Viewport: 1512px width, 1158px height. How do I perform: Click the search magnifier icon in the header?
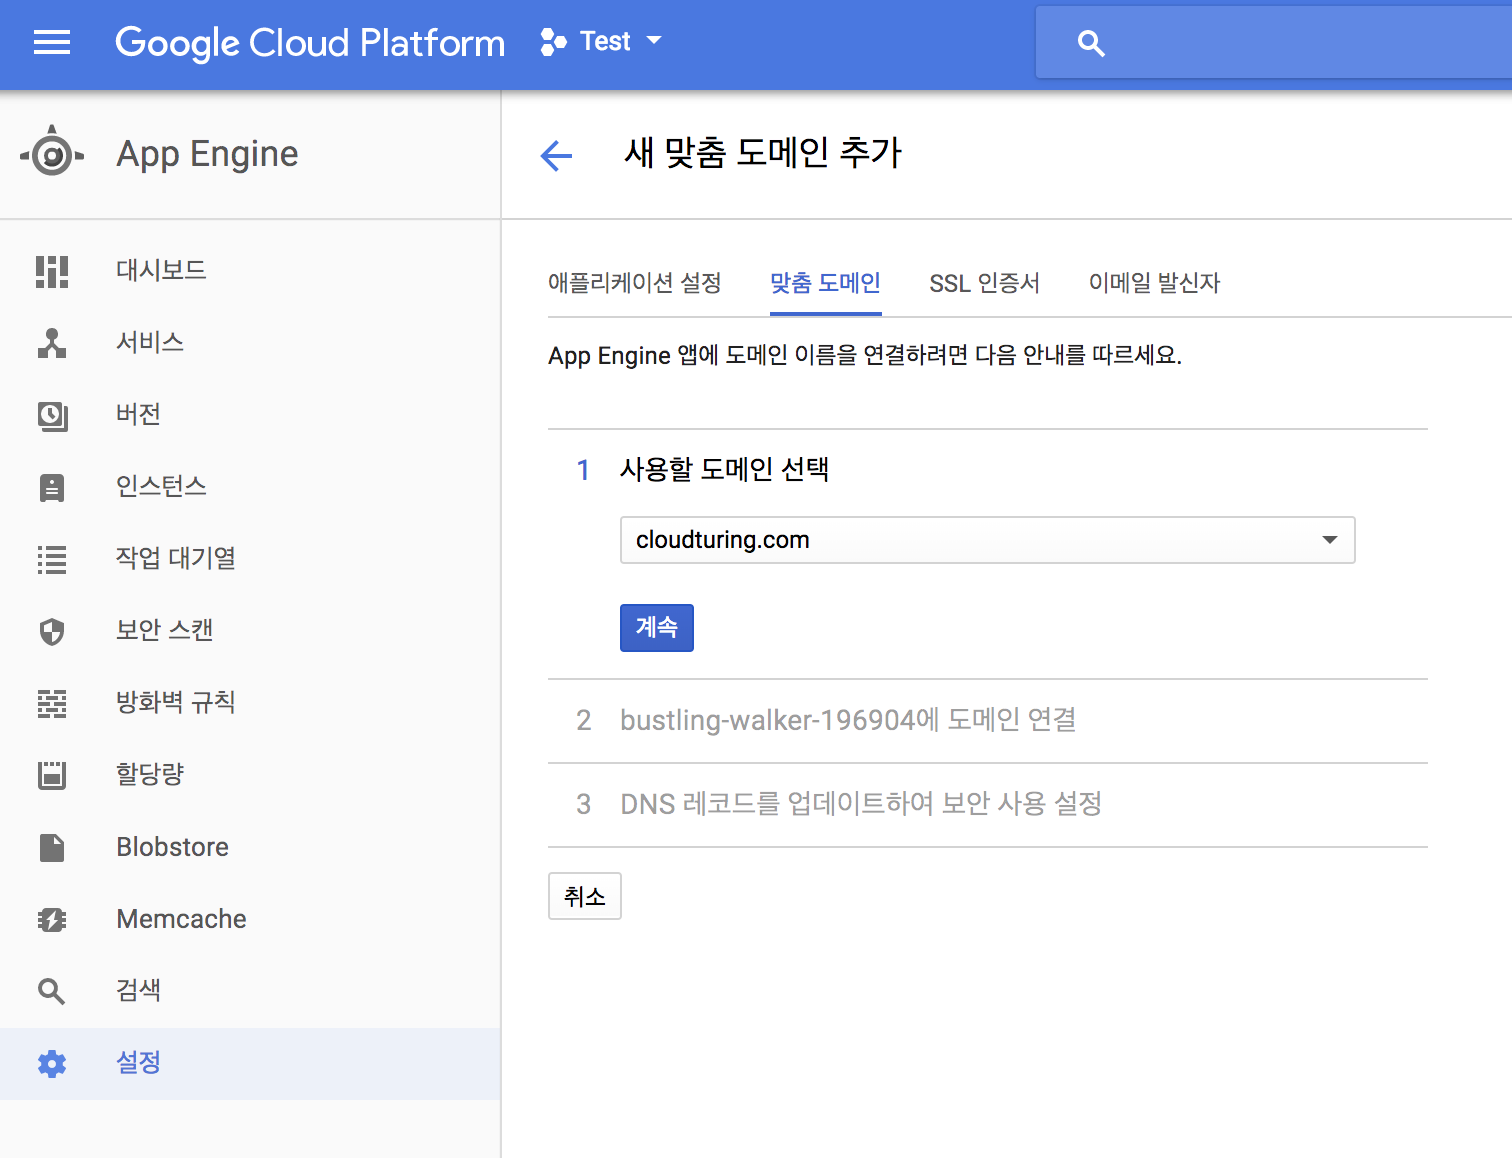point(1091,43)
